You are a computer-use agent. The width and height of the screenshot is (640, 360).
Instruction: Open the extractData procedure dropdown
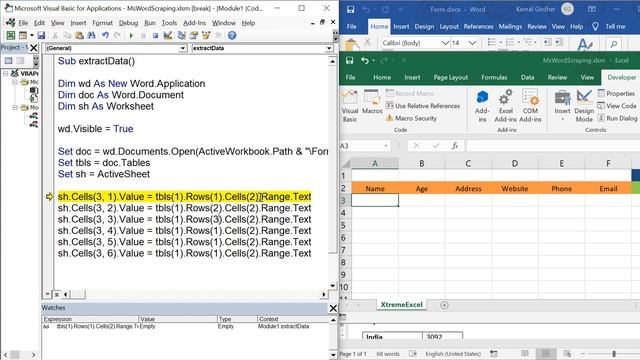[329, 48]
